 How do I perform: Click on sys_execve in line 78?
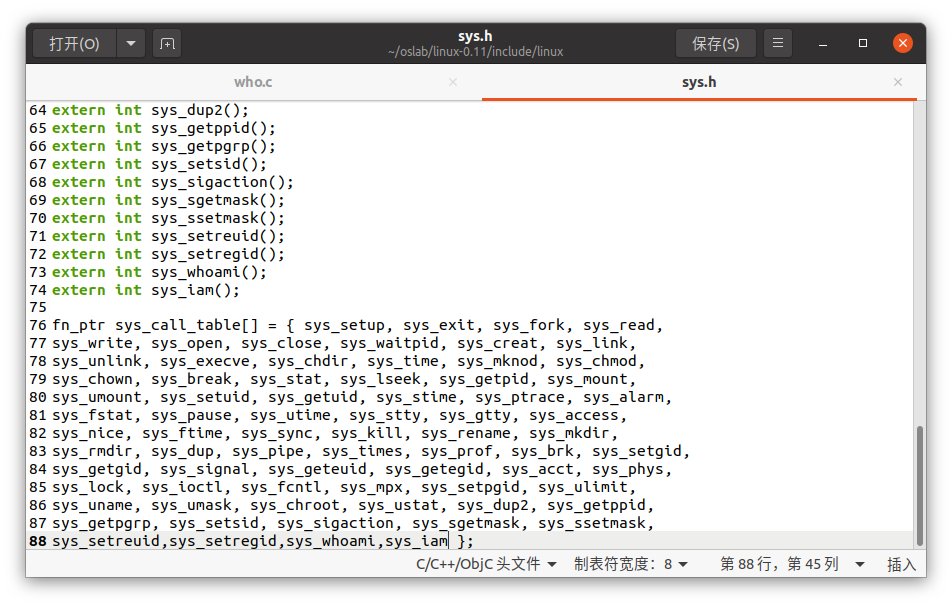tap(205, 362)
